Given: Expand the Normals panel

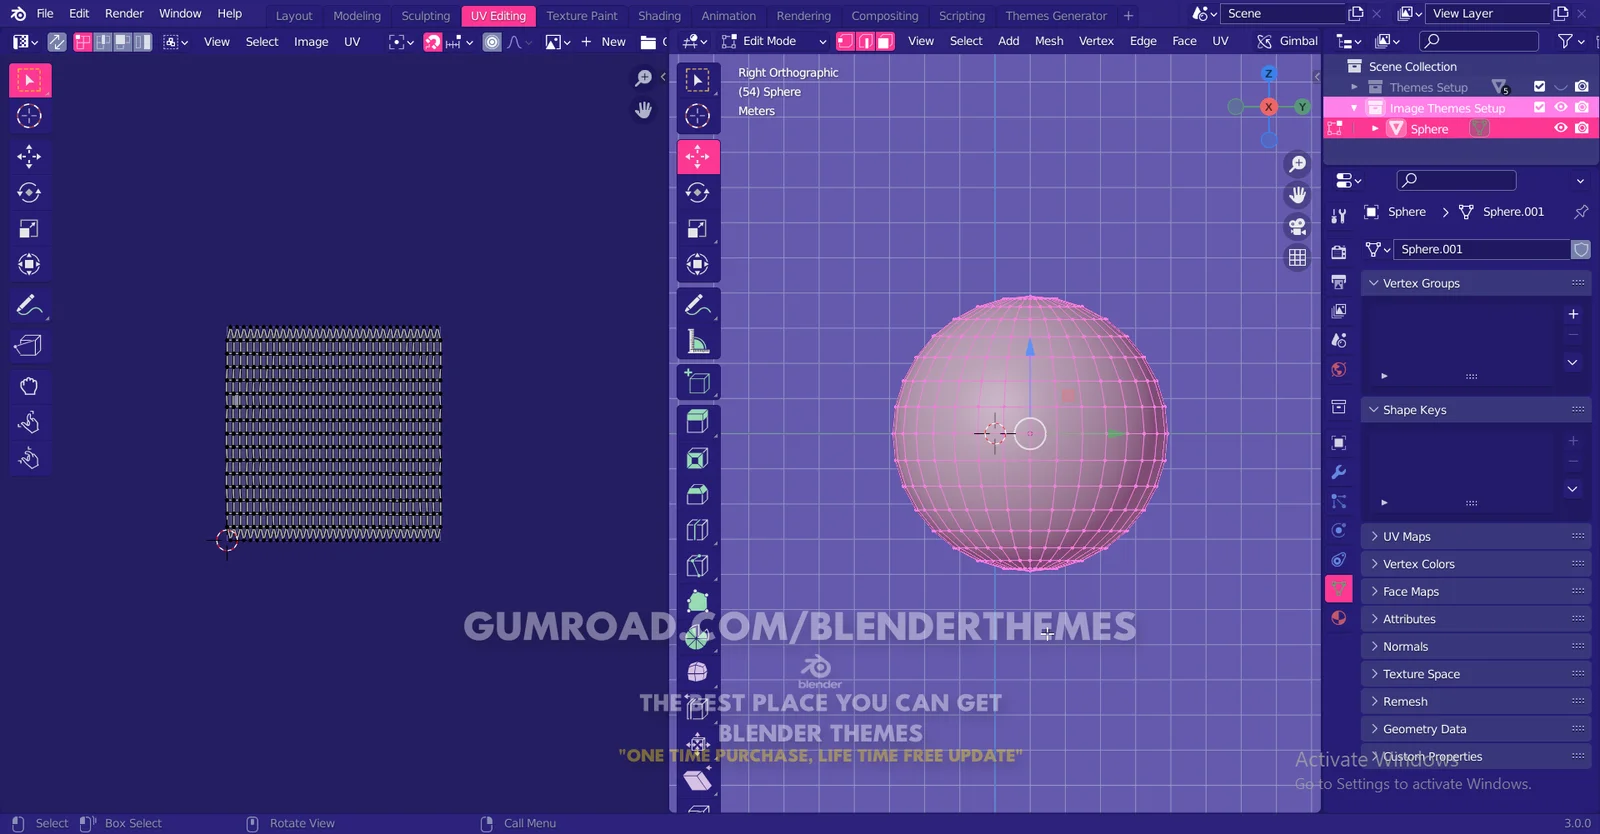Looking at the screenshot, I should tap(1475, 647).
